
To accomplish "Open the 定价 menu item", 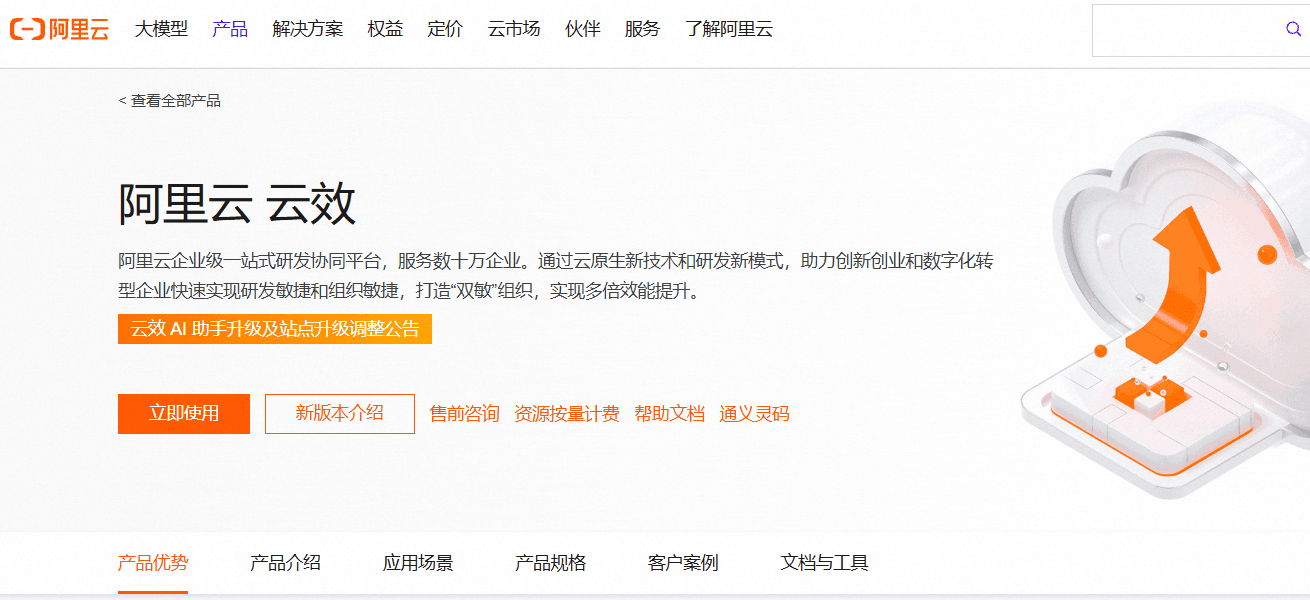I will coord(445,30).
